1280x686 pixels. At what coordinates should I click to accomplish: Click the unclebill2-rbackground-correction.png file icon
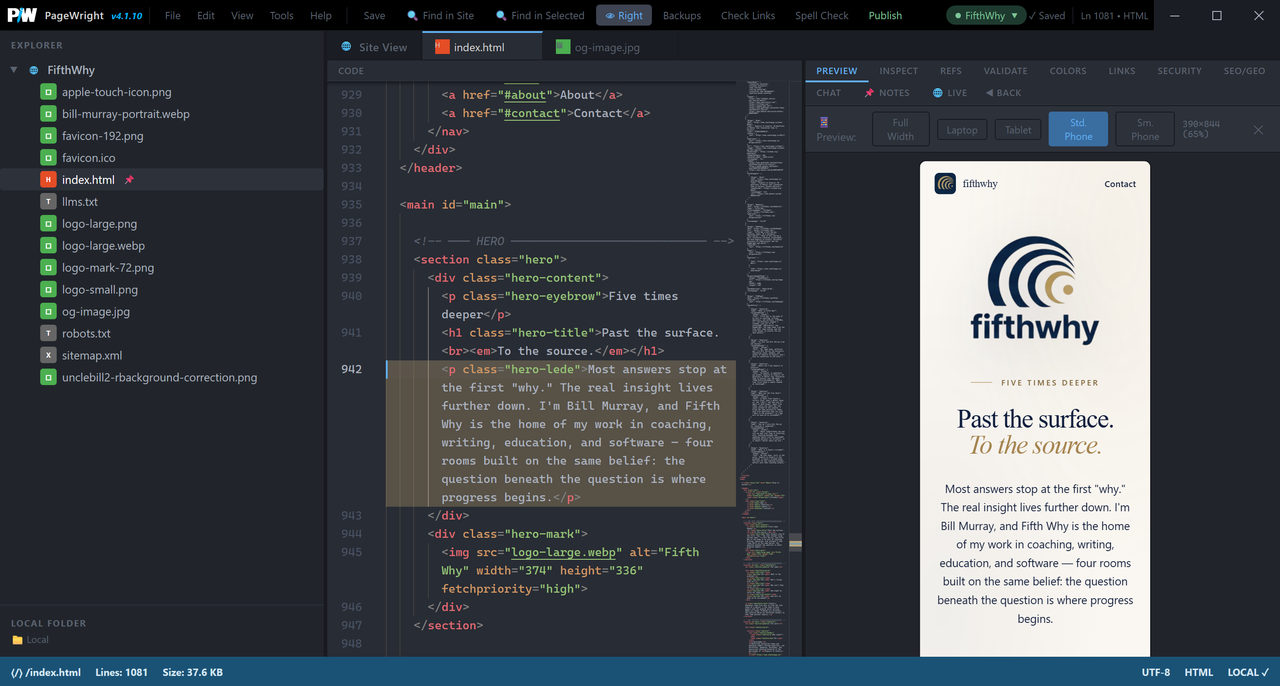click(48, 378)
